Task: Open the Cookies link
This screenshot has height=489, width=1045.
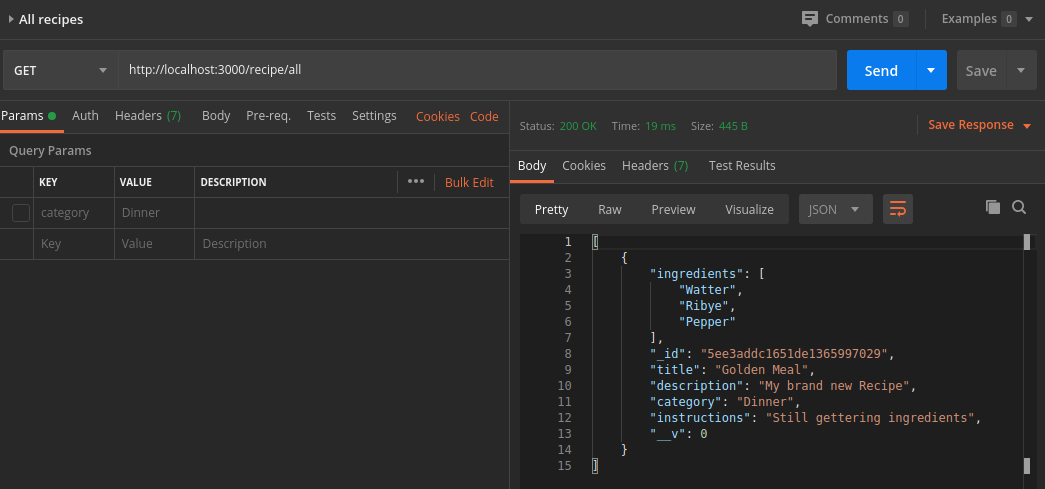Action: coord(438,117)
